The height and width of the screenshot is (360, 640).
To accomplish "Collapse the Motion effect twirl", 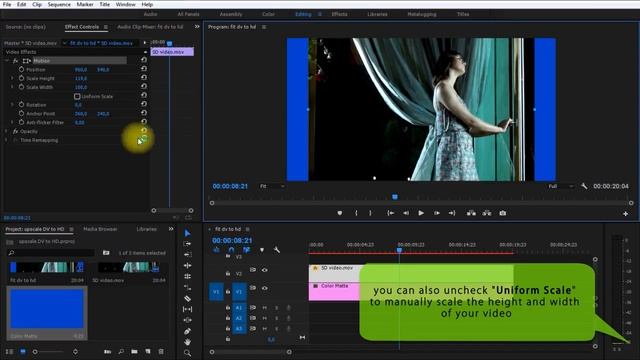I will click(x=7, y=61).
